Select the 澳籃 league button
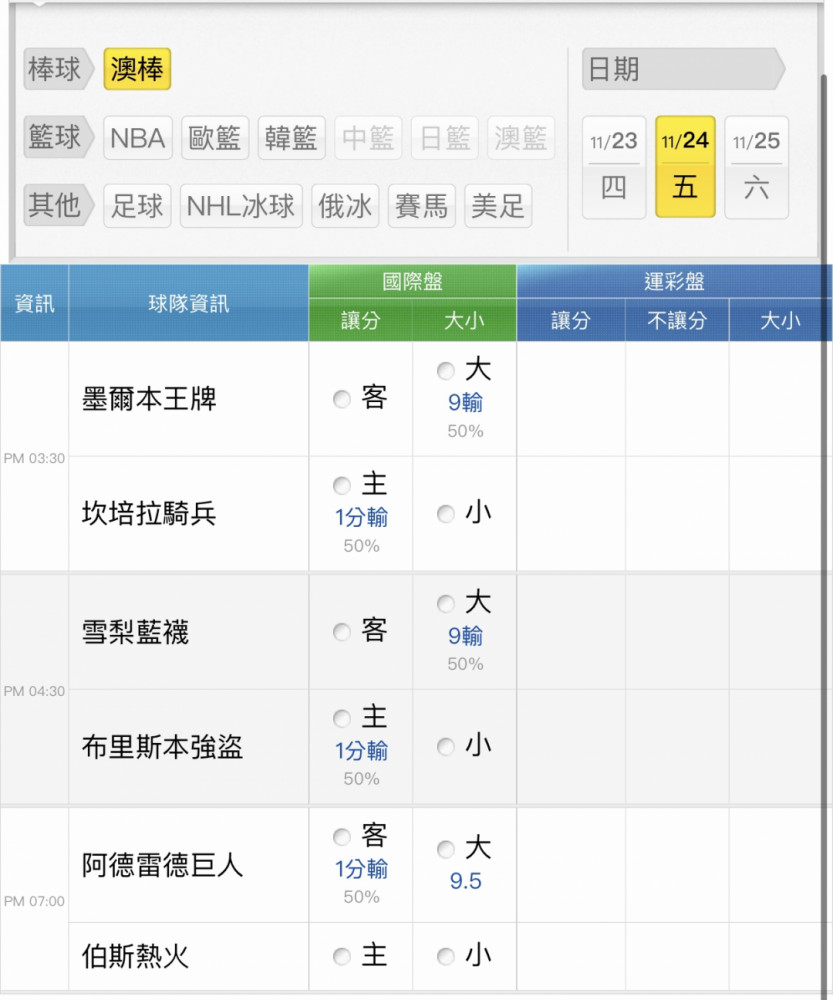The image size is (833, 1000). coord(521,138)
